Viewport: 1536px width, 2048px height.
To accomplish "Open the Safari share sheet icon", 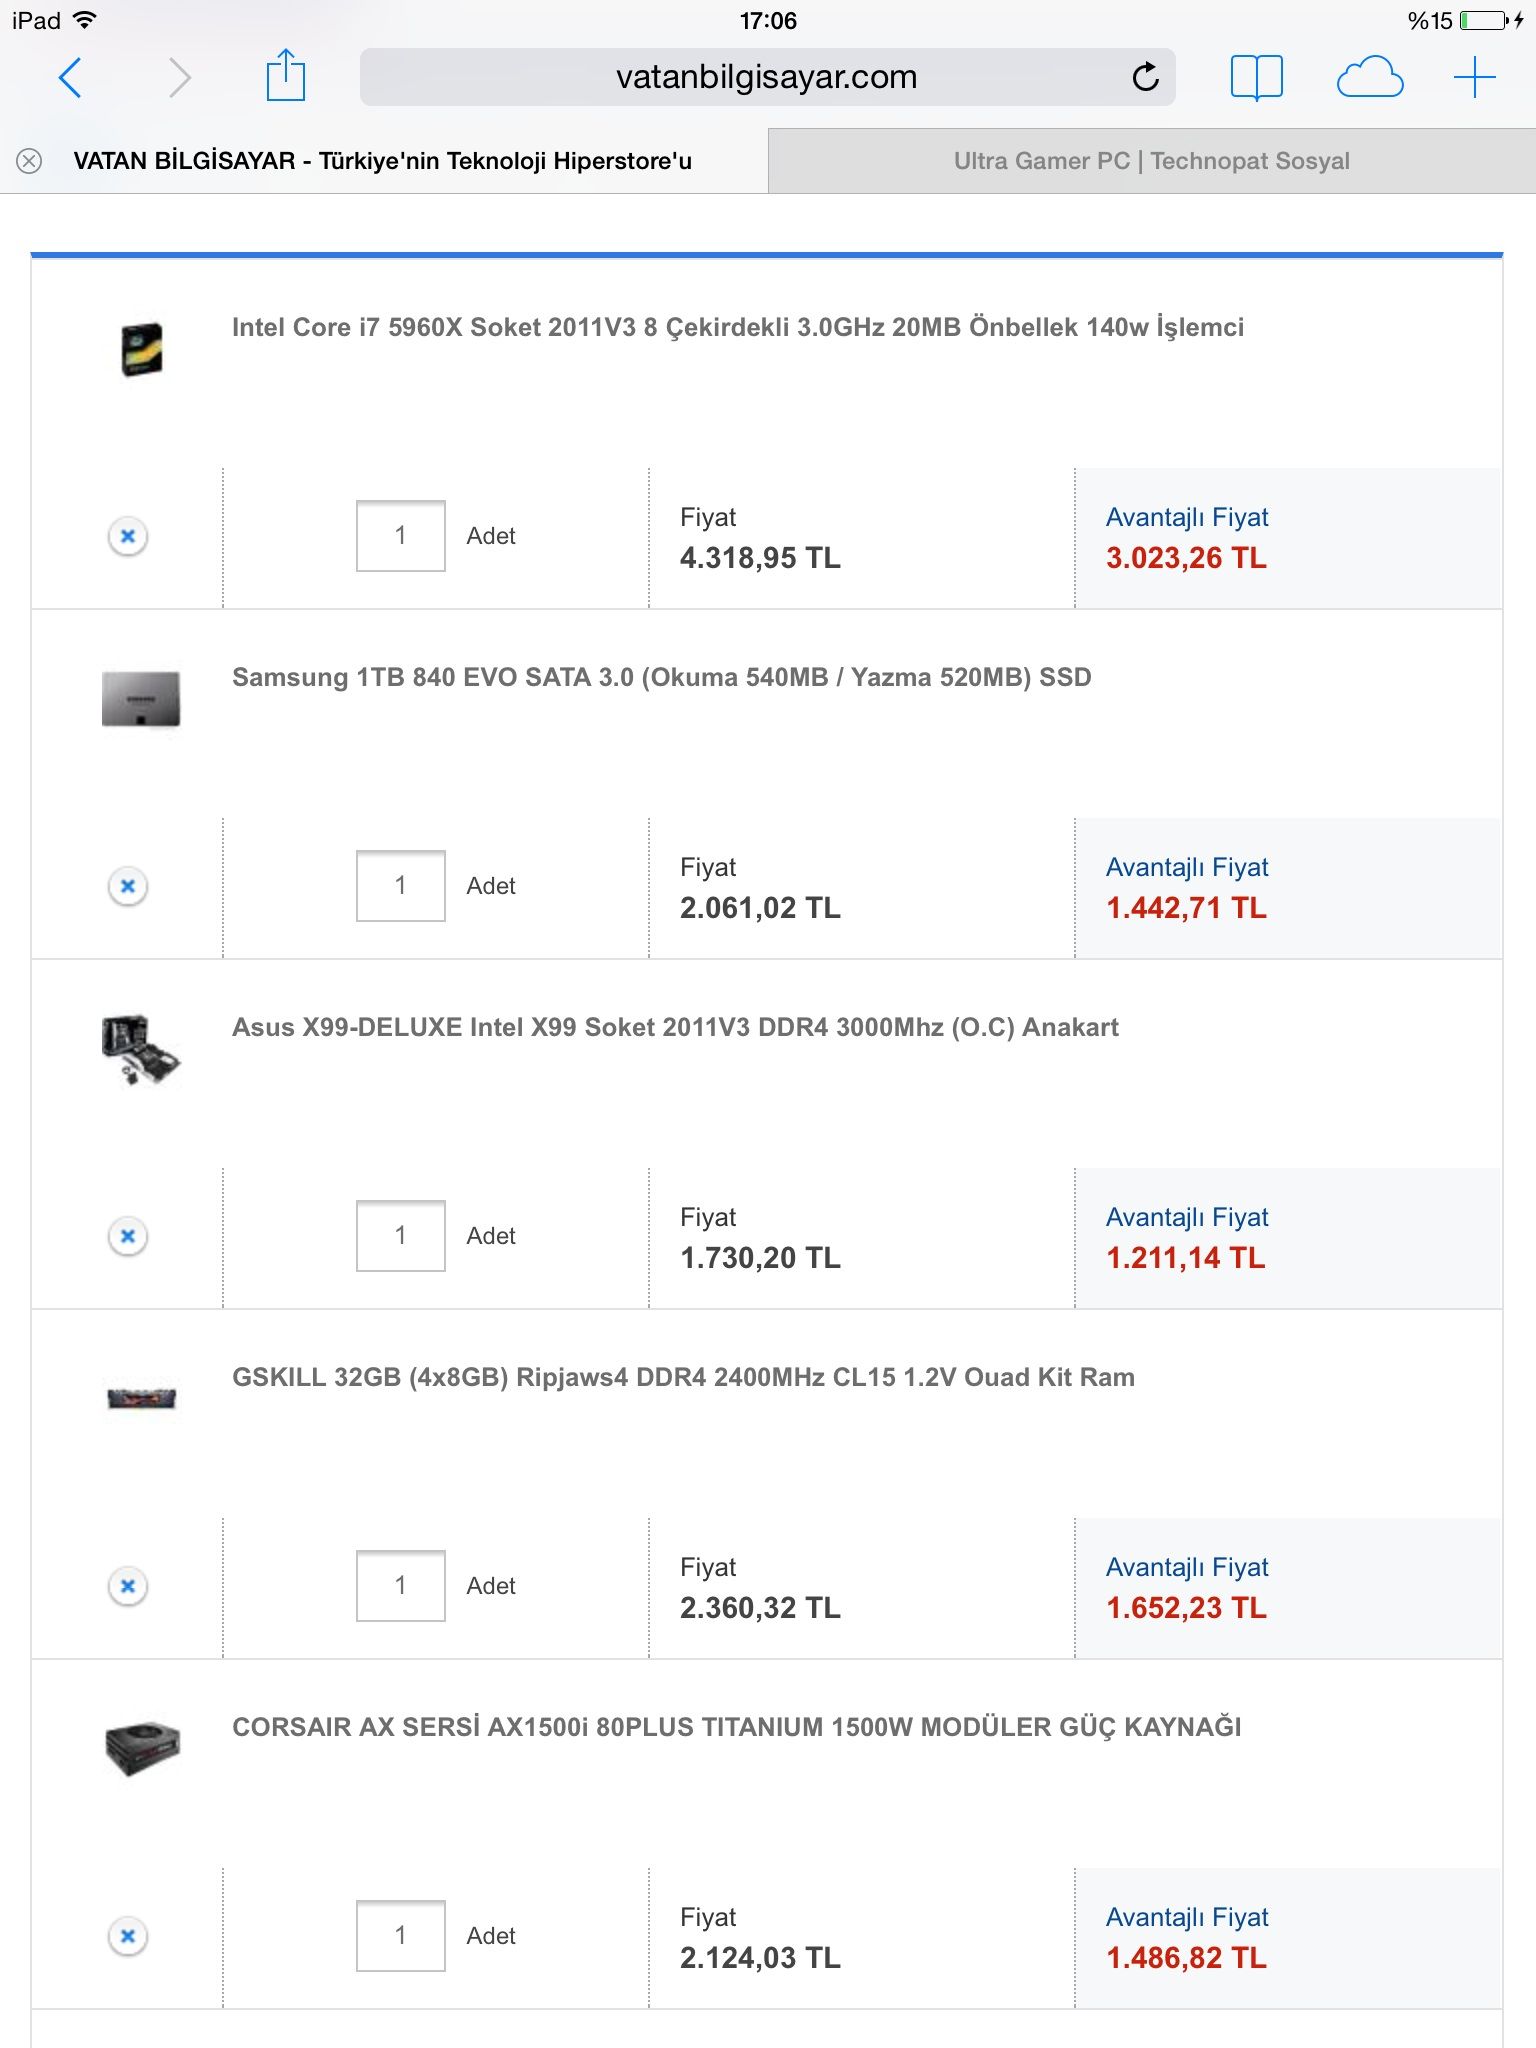I will click(x=285, y=77).
